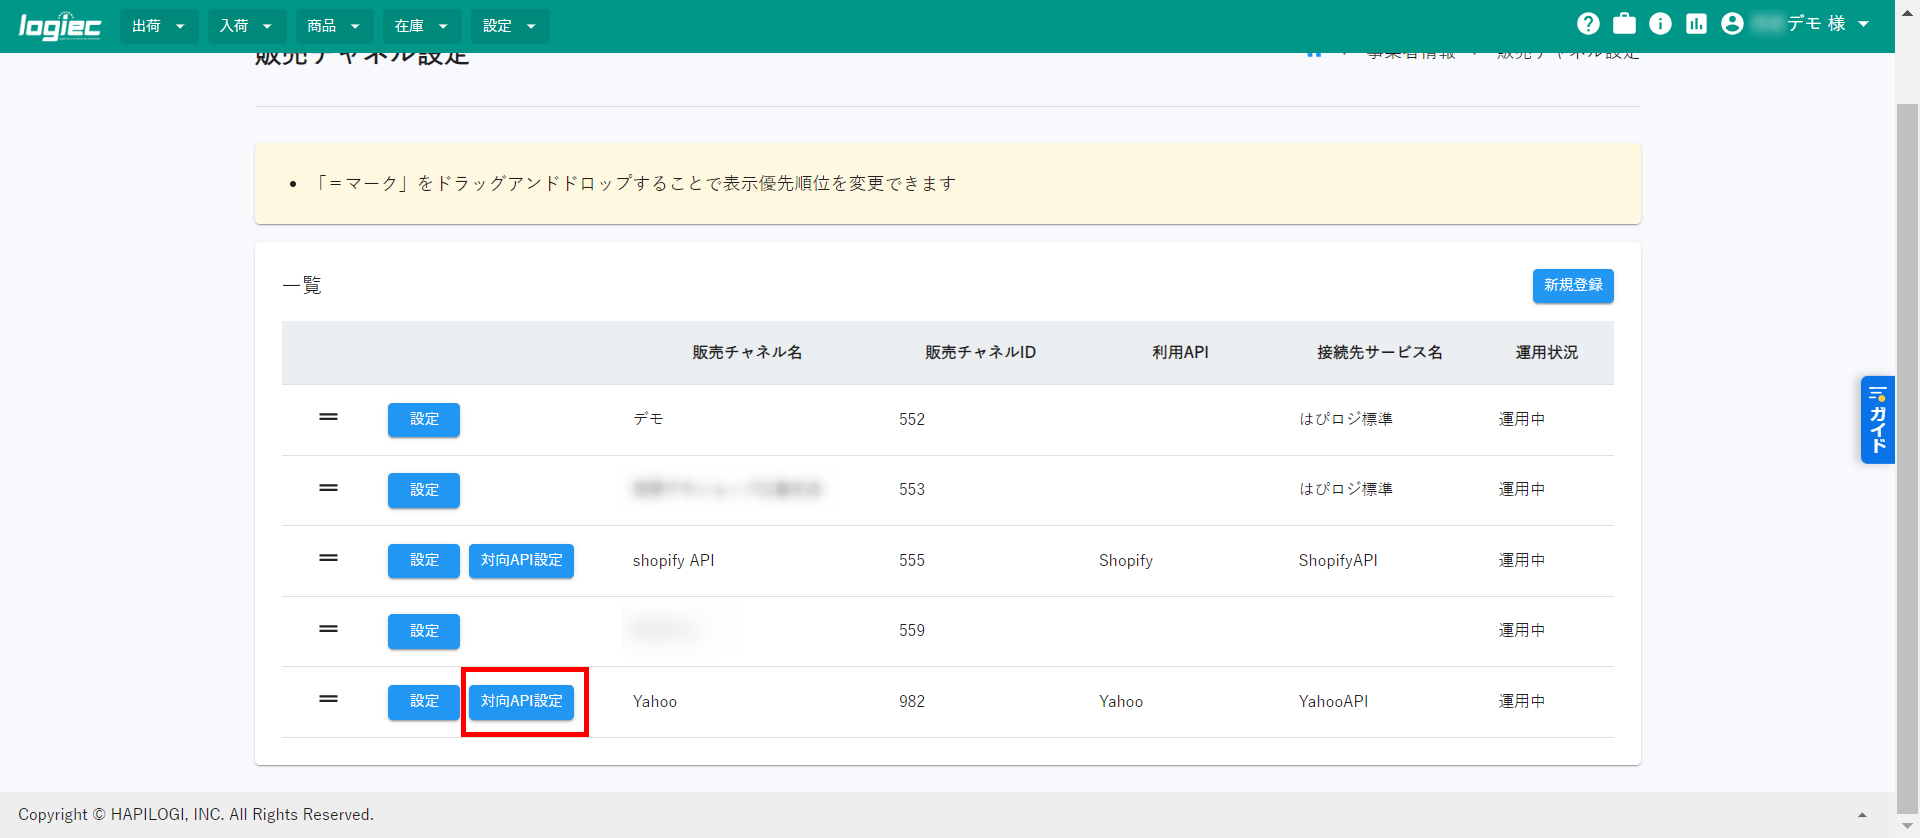Click drag handle on shopify API row
The height and width of the screenshot is (838, 1920).
(328, 559)
